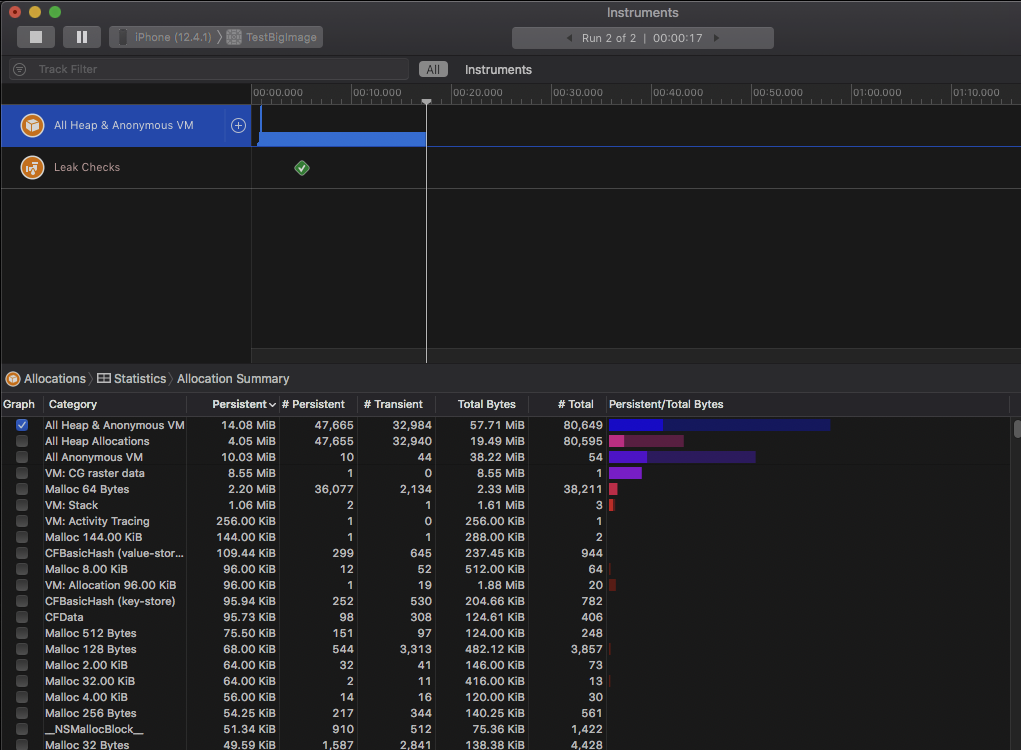Select the Leak Checks track icon

pyautogui.click(x=32, y=167)
